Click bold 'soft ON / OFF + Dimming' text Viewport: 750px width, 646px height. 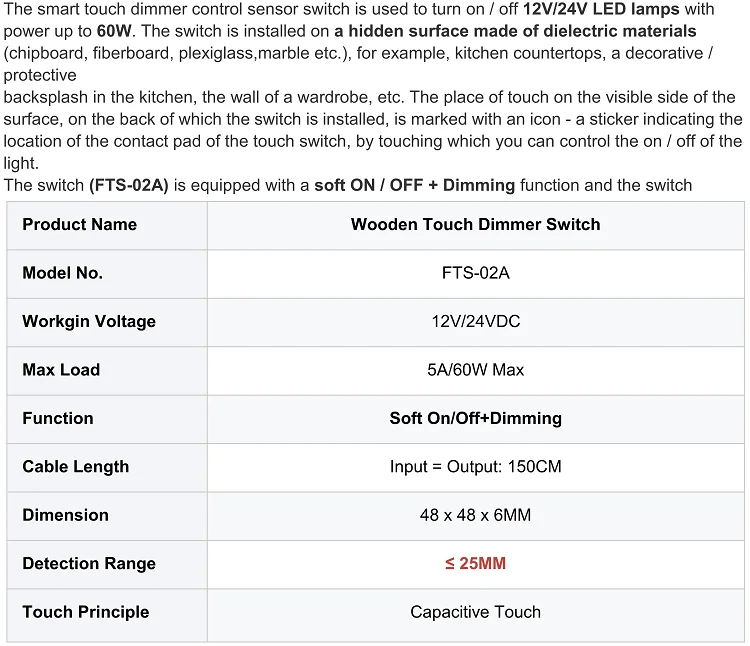click(x=414, y=186)
